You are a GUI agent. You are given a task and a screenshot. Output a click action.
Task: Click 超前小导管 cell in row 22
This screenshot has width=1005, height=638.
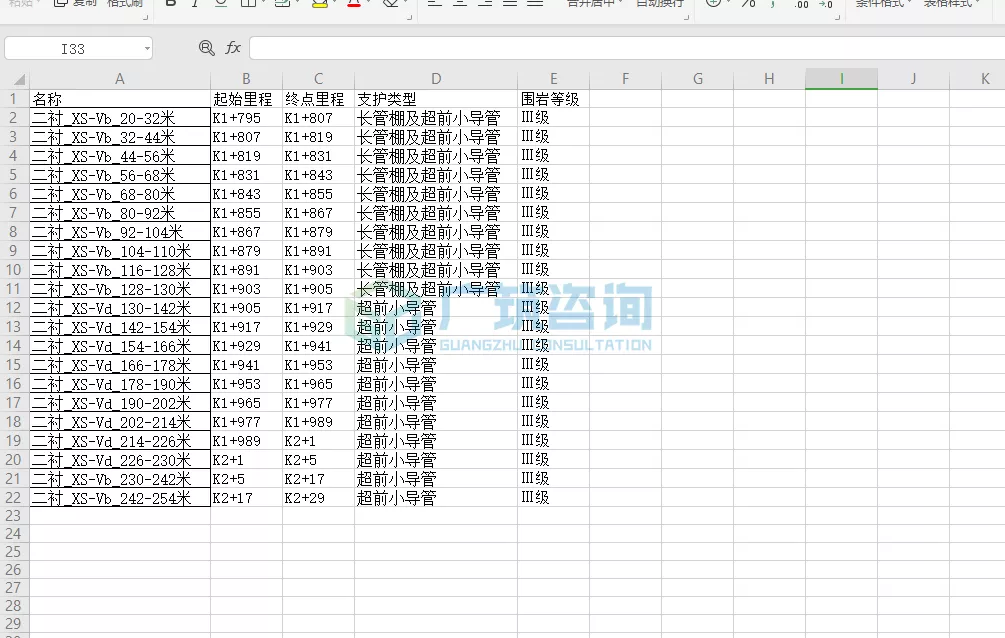[436, 498]
